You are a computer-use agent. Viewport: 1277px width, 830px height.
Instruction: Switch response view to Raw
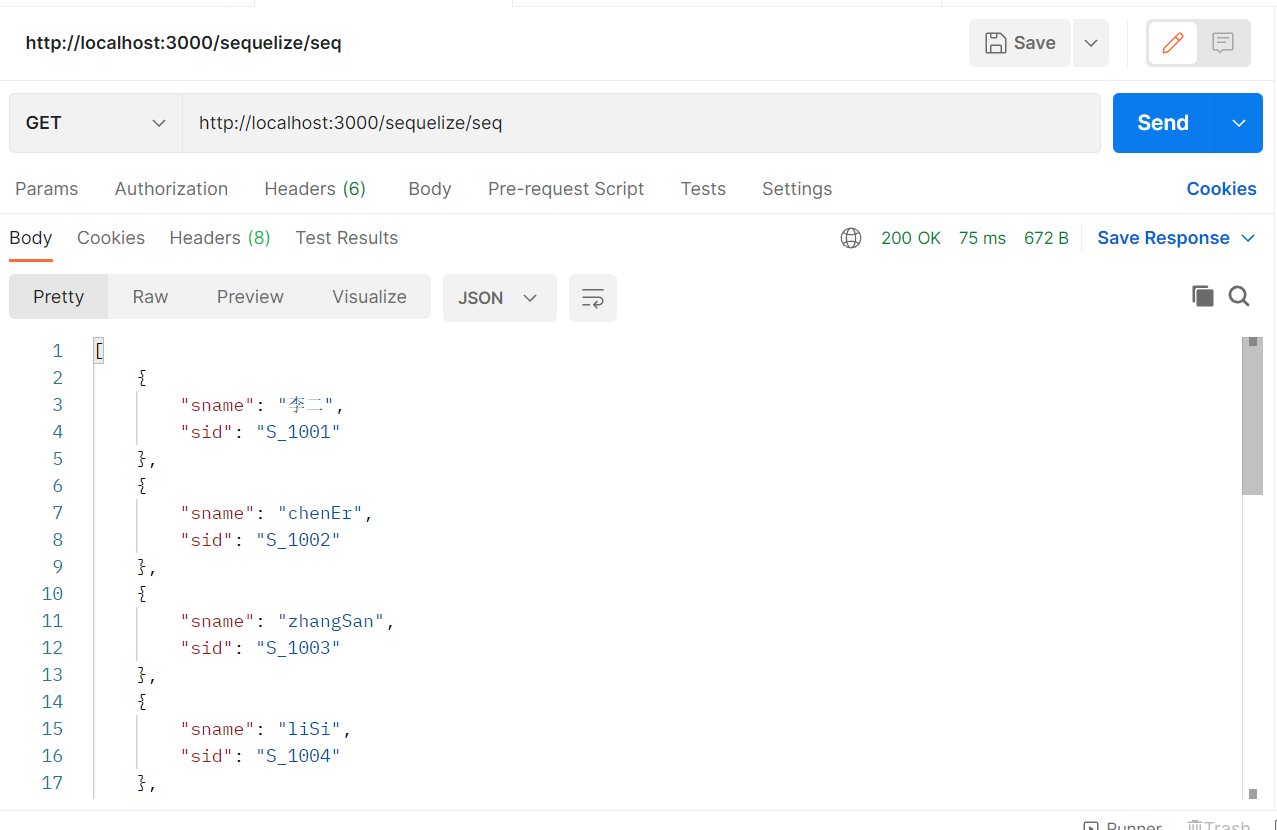[x=150, y=297]
